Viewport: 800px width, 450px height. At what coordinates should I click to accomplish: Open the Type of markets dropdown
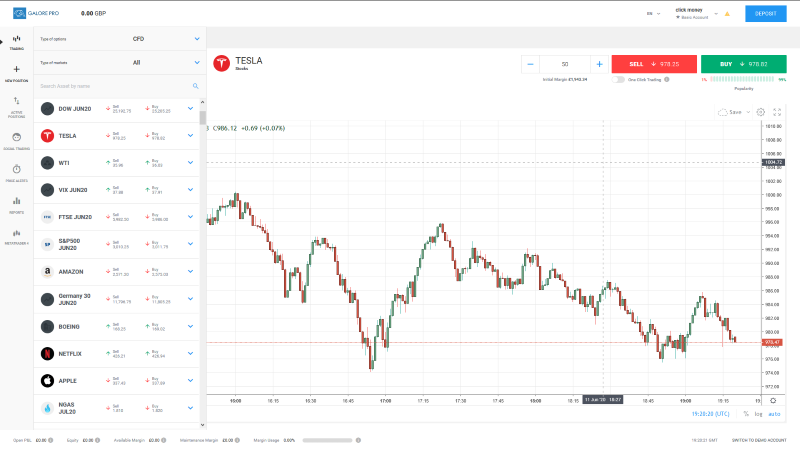(x=120, y=63)
